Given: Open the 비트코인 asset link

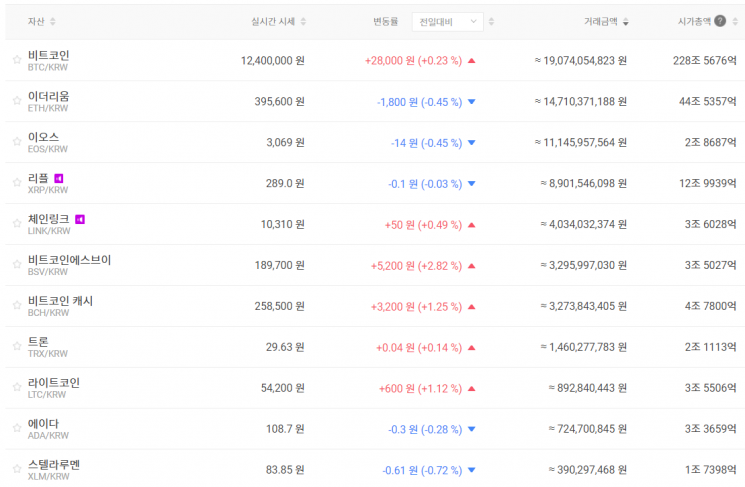Looking at the screenshot, I should pos(48,55).
